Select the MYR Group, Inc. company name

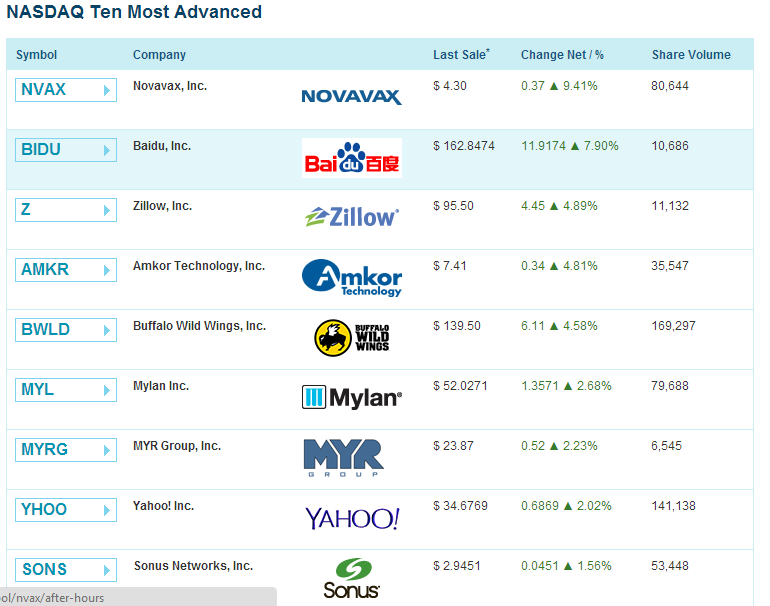(177, 446)
